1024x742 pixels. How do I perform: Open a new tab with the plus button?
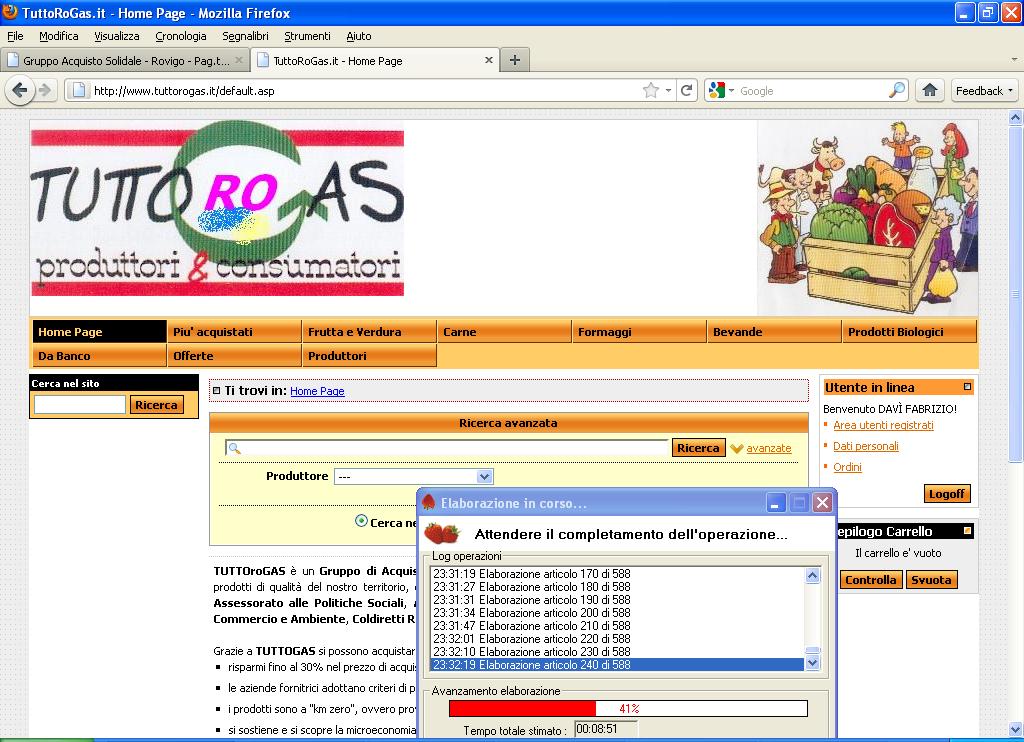click(515, 60)
